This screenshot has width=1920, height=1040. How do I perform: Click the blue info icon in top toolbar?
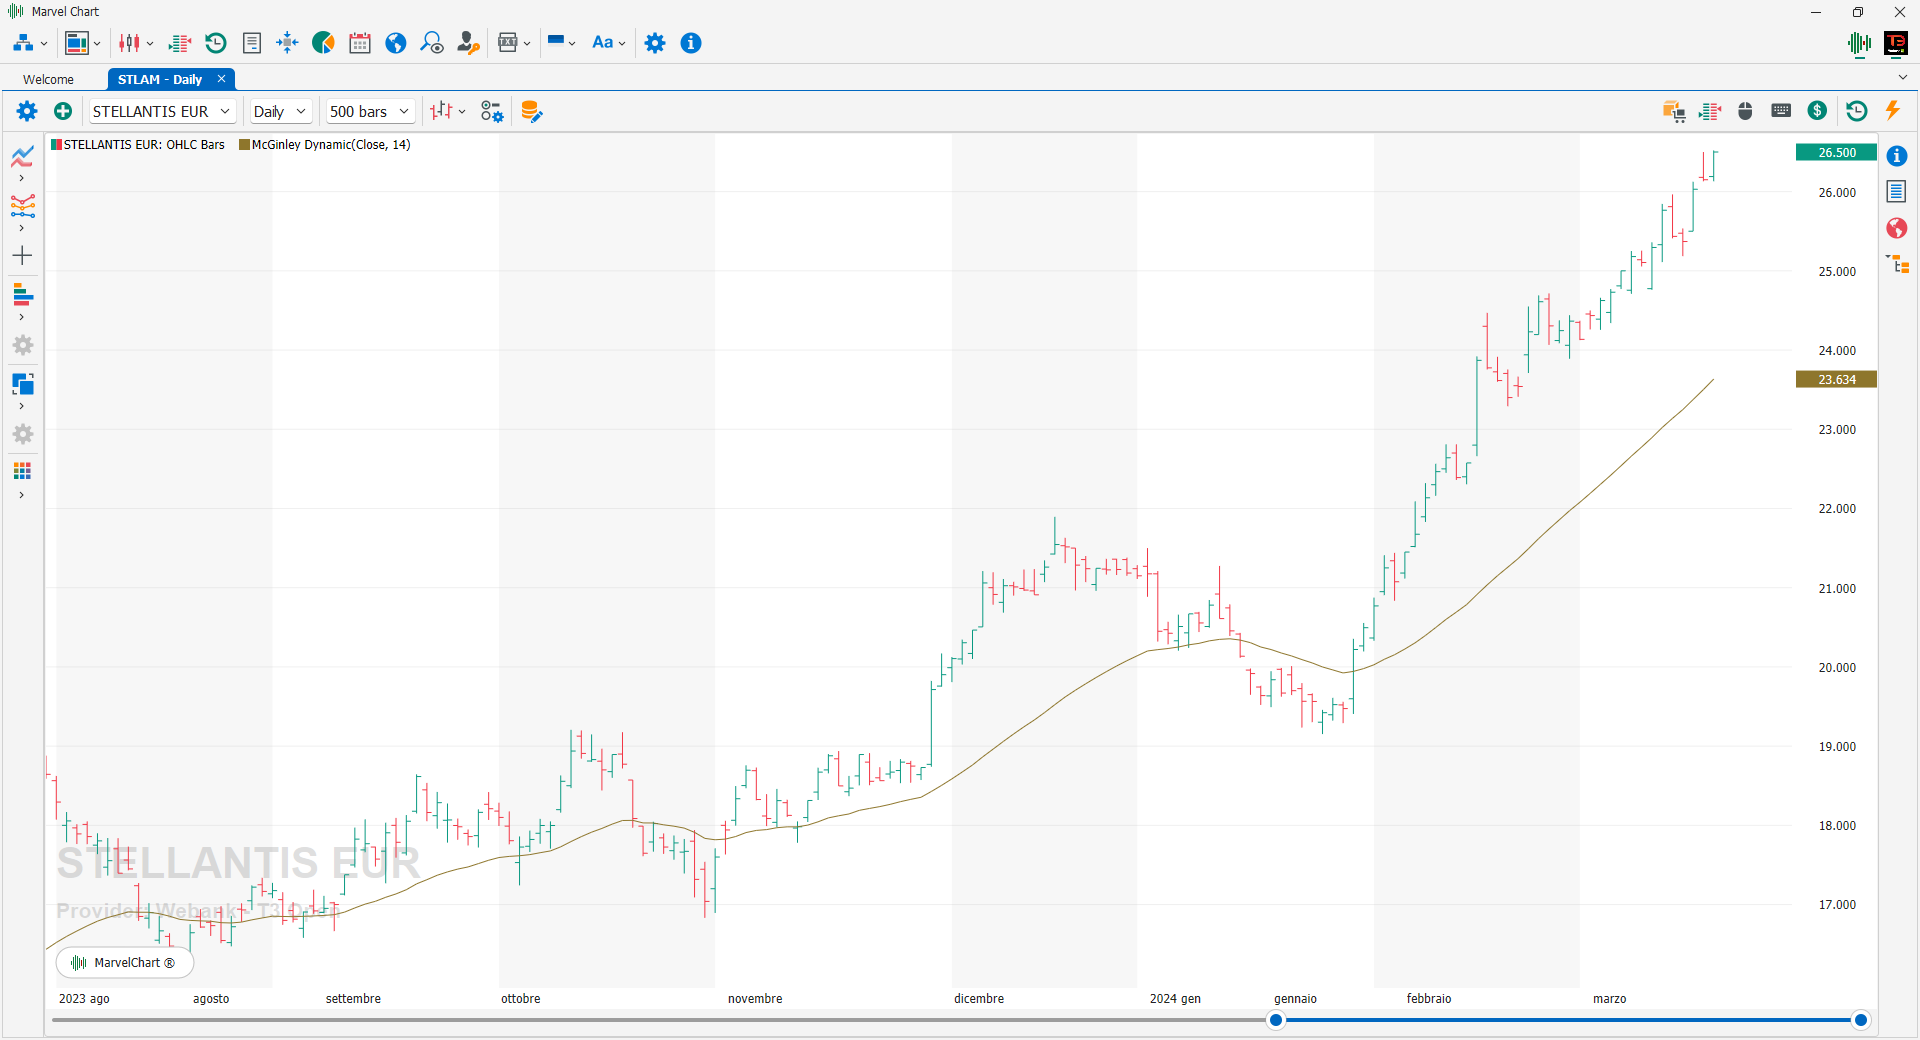click(691, 43)
